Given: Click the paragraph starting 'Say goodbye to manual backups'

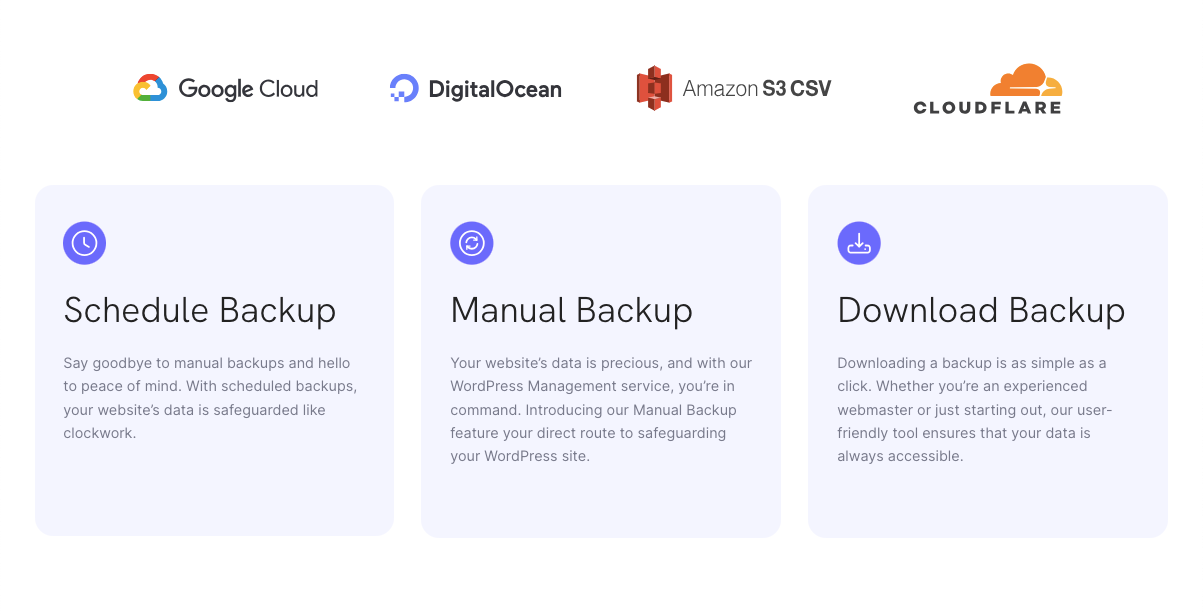Looking at the screenshot, I should [x=211, y=398].
